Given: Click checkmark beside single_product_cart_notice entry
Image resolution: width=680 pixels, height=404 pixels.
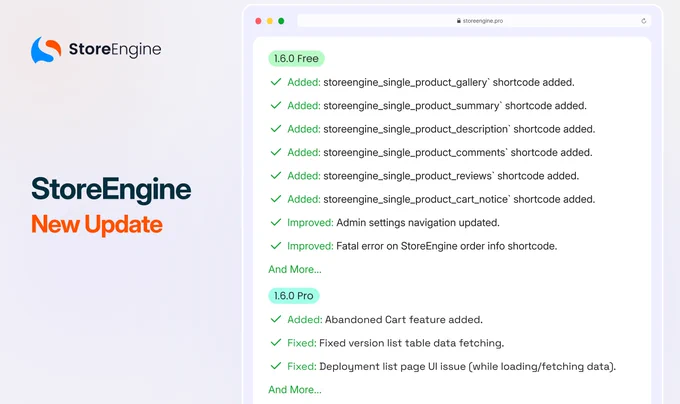Looking at the screenshot, I should tap(276, 199).
